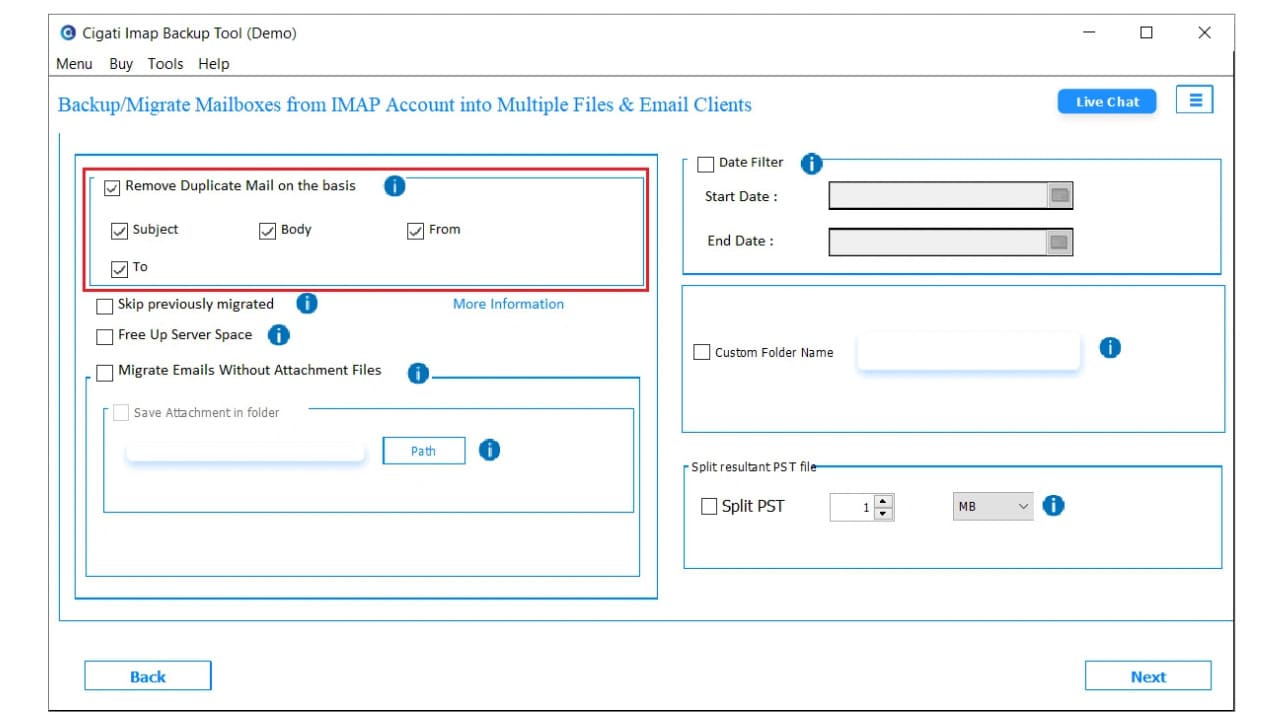Minimize the Cigati Imap Backup Tool window
Image resolution: width=1280 pixels, height=720 pixels.
[1089, 33]
